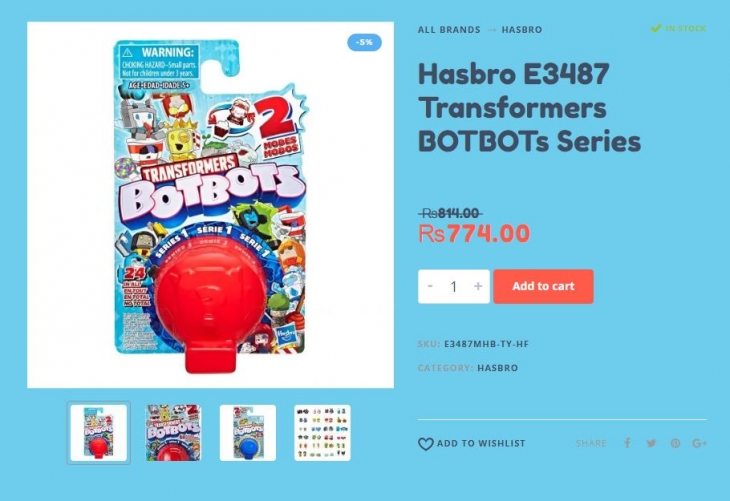Open Hasbro breadcrumb link
The height and width of the screenshot is (501, 730).
(x=521, y=30)
